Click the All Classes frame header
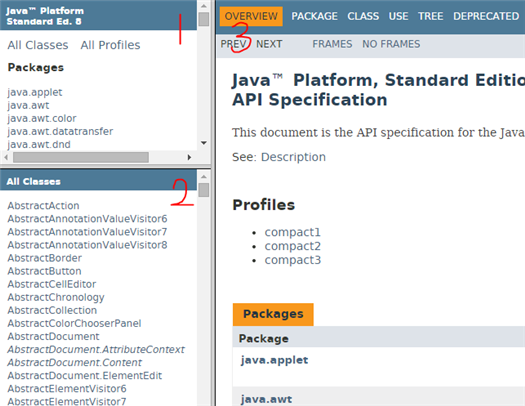525x406 pixels. [33, 181]
